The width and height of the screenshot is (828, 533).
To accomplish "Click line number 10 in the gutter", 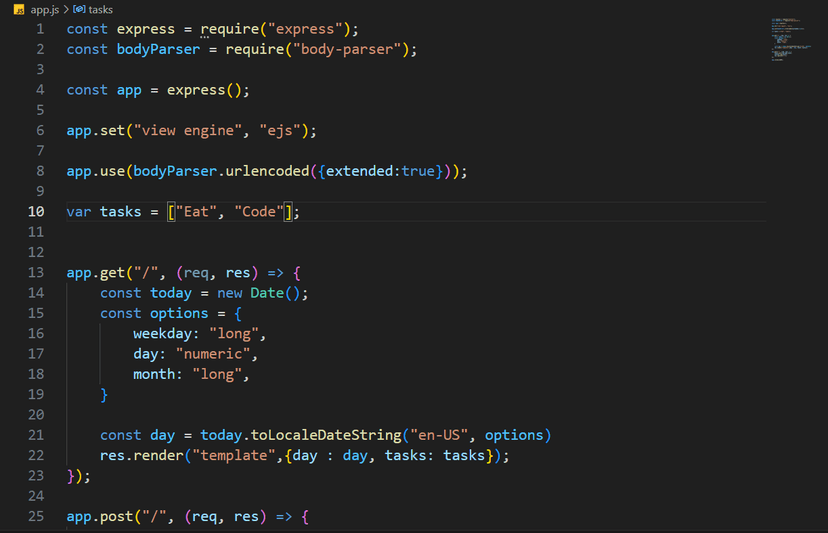I will pyautogui.click(x=36, y=212).
